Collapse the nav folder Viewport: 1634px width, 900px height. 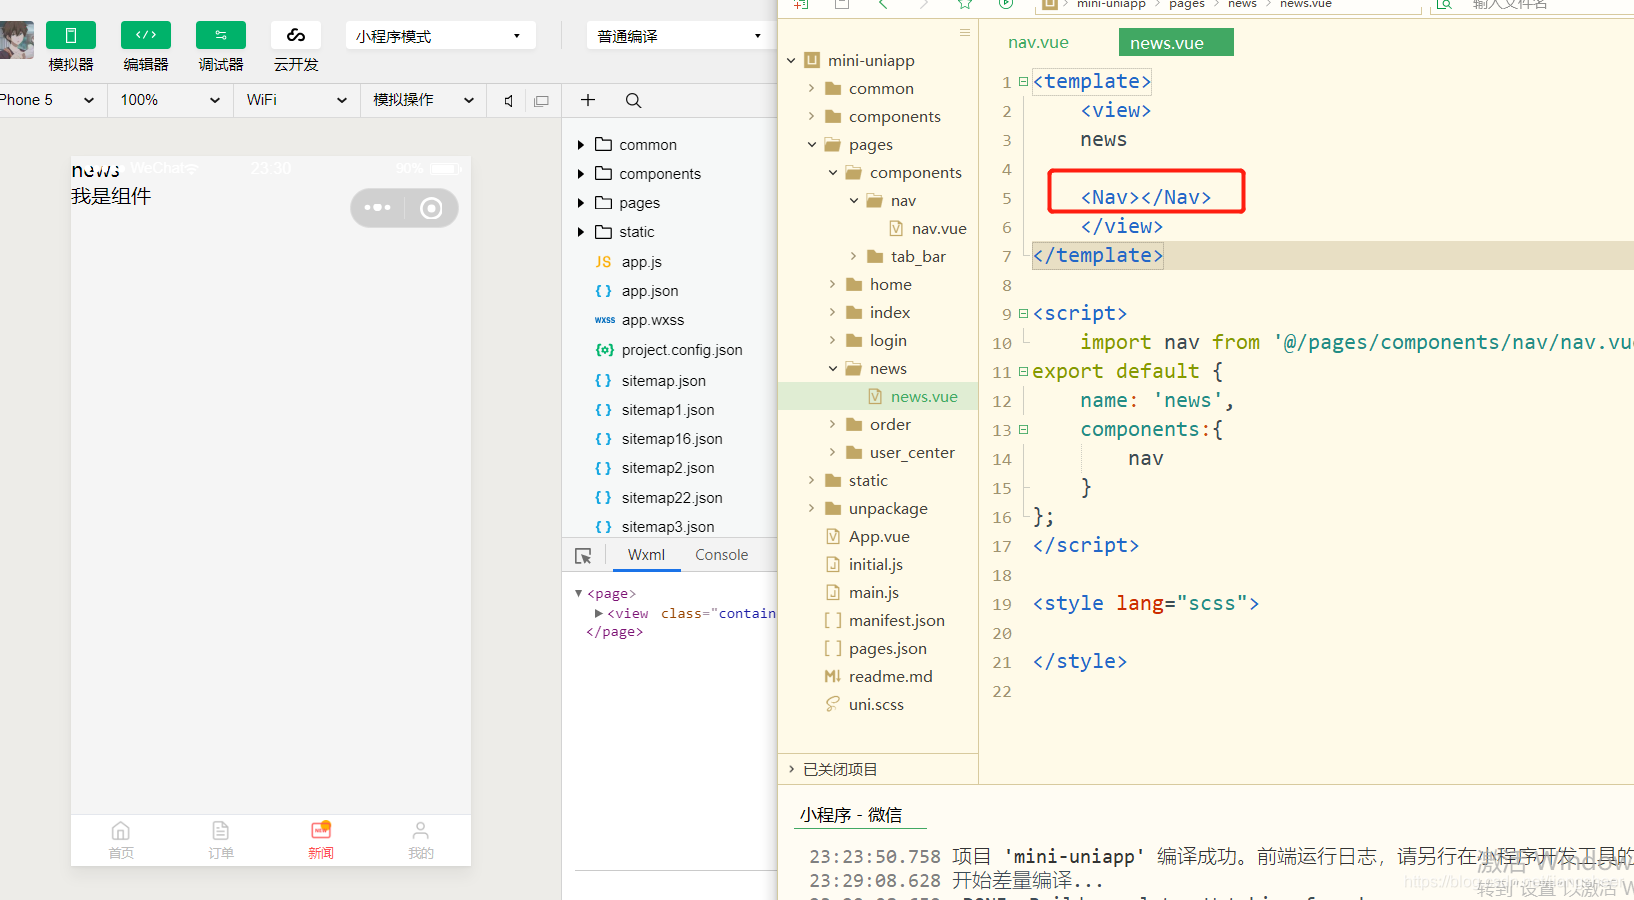[853, 201]
